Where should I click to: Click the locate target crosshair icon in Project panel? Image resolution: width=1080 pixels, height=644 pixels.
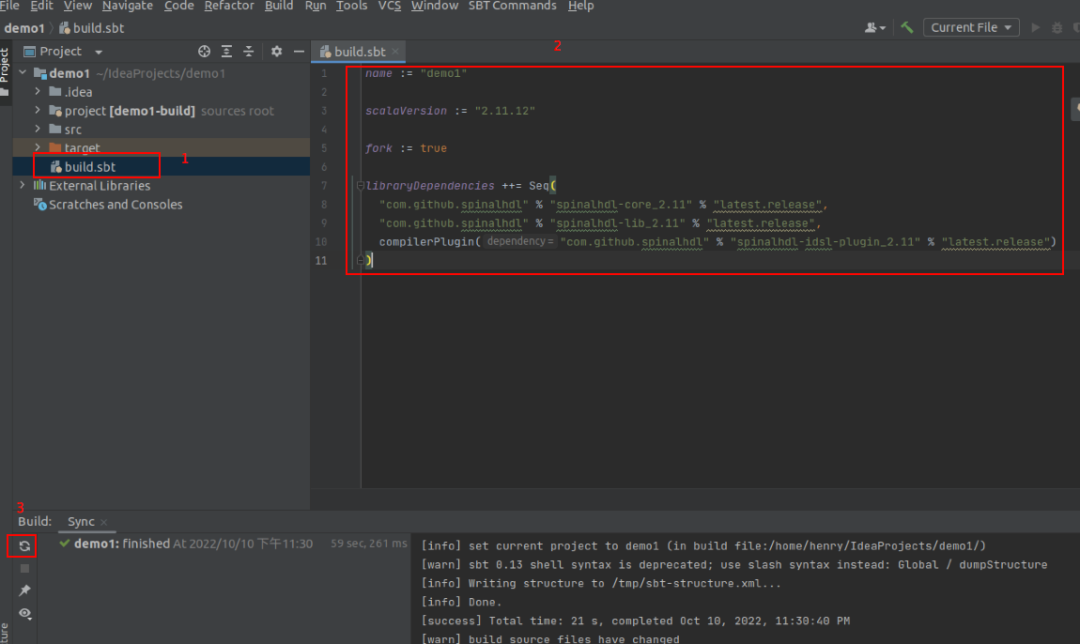point(204,51)
